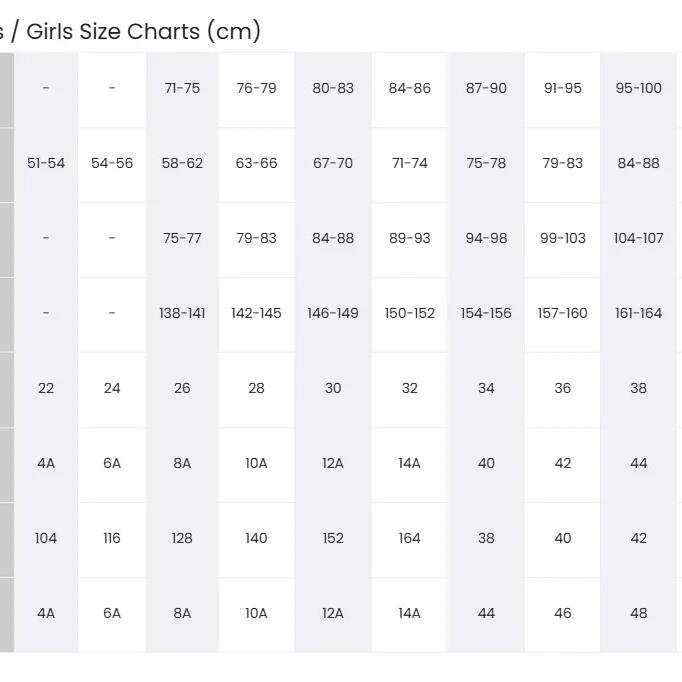Select the 54-56 measurement cell
Viewport: 682px width, 682px height.
click(112, 165)
